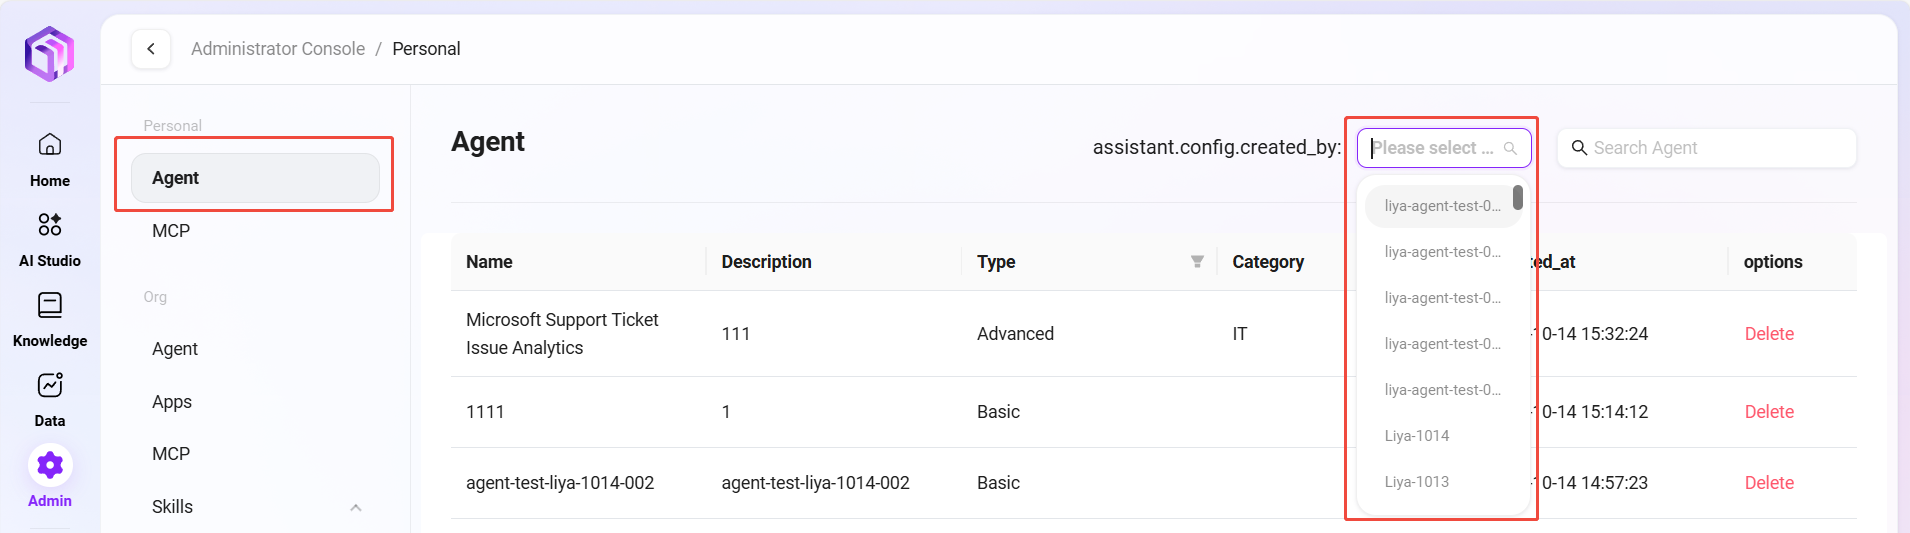Open AI Studio from sidebar
1910x533 pixels.
(x=50, y=224)
